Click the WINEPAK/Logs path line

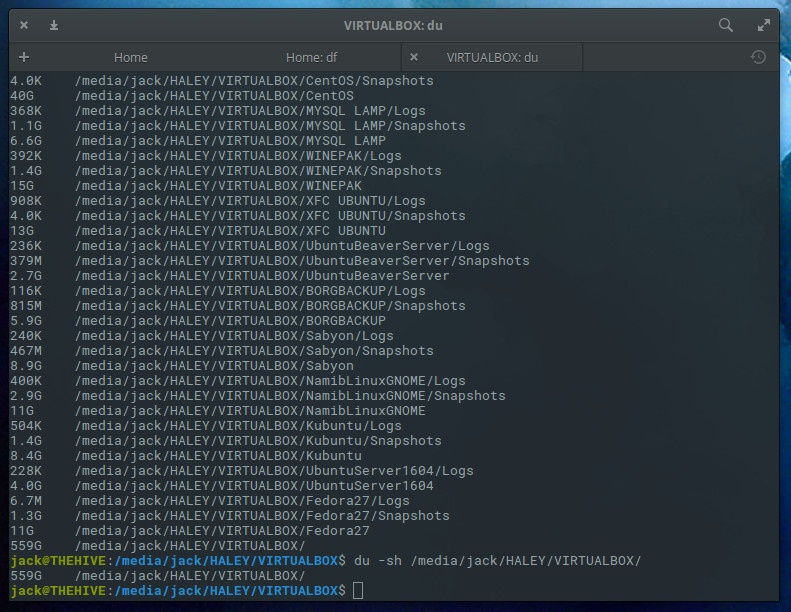pos(238,156)
